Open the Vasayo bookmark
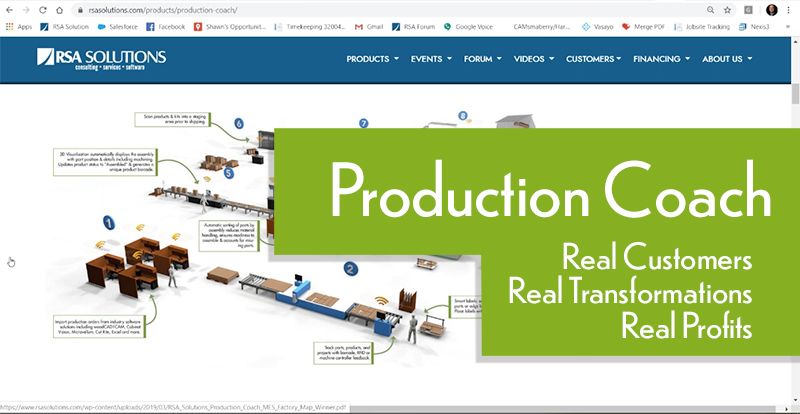The width and height of the screenshot is (800, 414). 597,27
